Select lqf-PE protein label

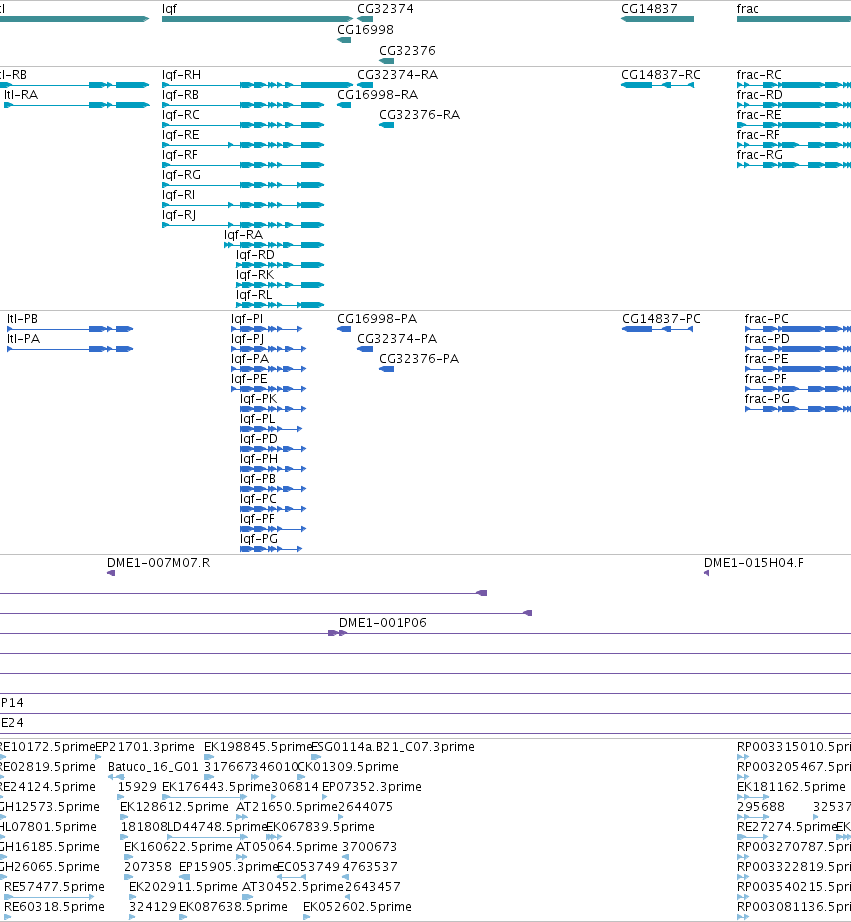[x=249, y=379]
